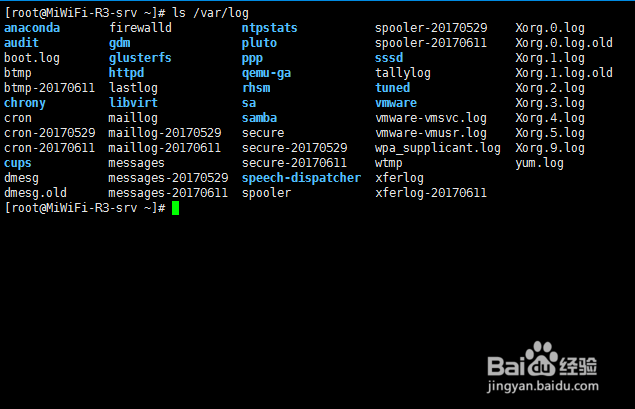Screen dimensions: 635x409
Task: Click the ls /var/log command text
Action: coord(211,13)
